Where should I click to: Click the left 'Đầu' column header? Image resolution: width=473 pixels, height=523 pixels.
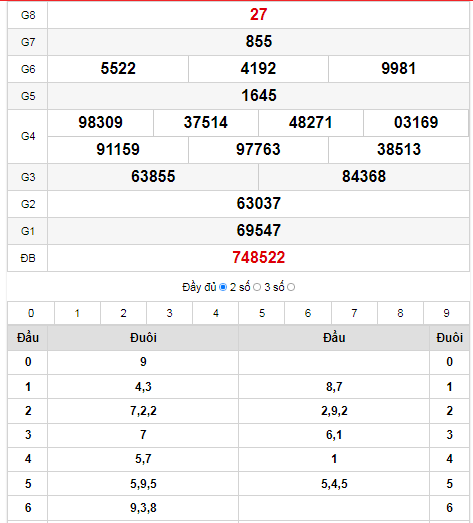(x=28, y=338)
